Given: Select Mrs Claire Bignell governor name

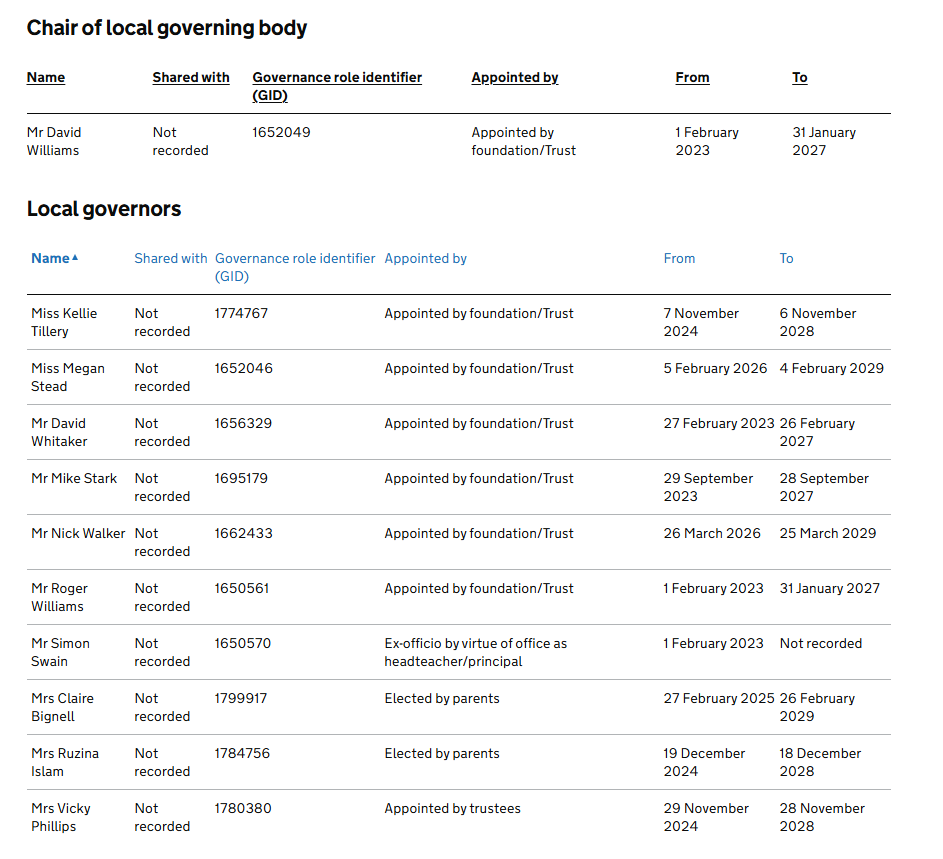Looking at the screenshot, I should pyautogui.click(x=63, y=707).
